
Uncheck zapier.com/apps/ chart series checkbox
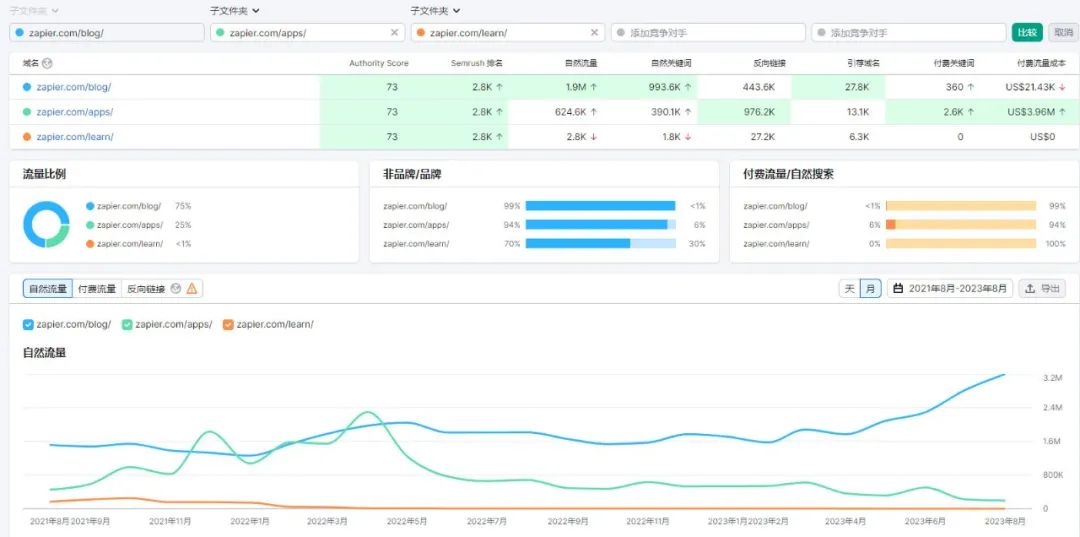click(x=127, y=324)
